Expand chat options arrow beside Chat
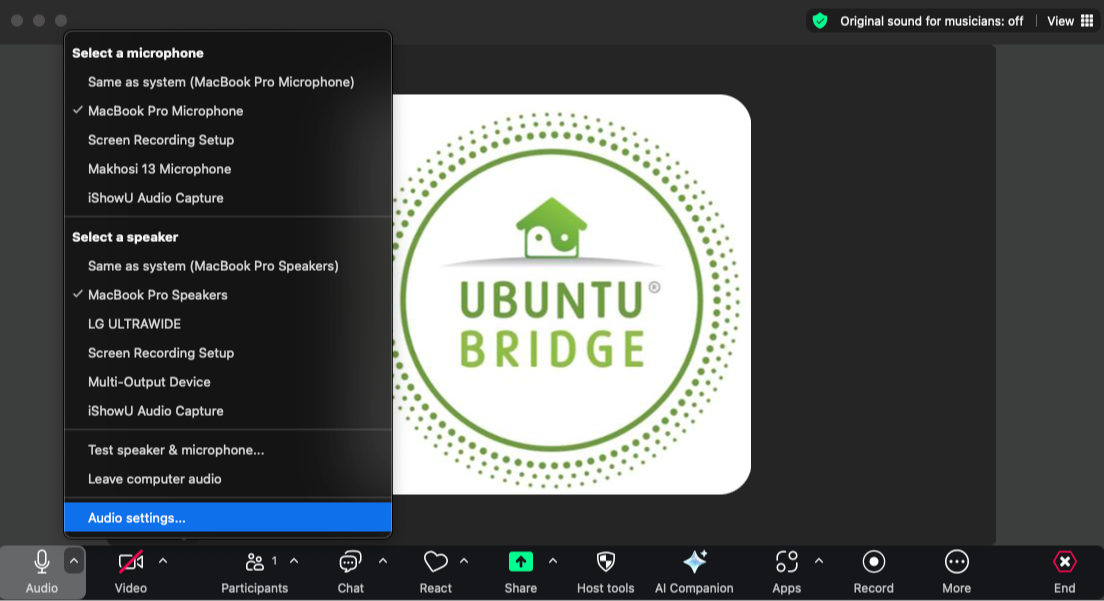The height and width of the screenshot is (601, 1104). tap(383, 561)
